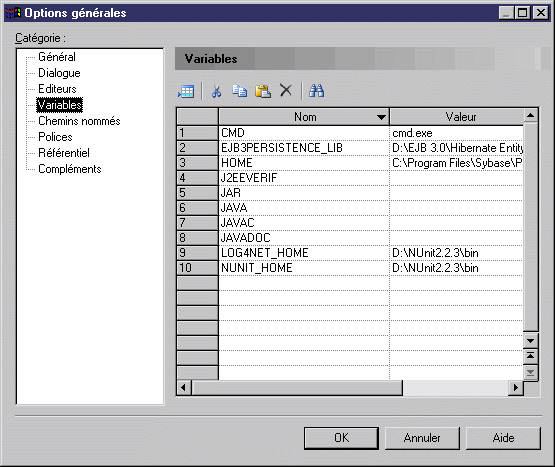Click the Aide button
This screenshot has width=555, height=467.
pos(503,438)
